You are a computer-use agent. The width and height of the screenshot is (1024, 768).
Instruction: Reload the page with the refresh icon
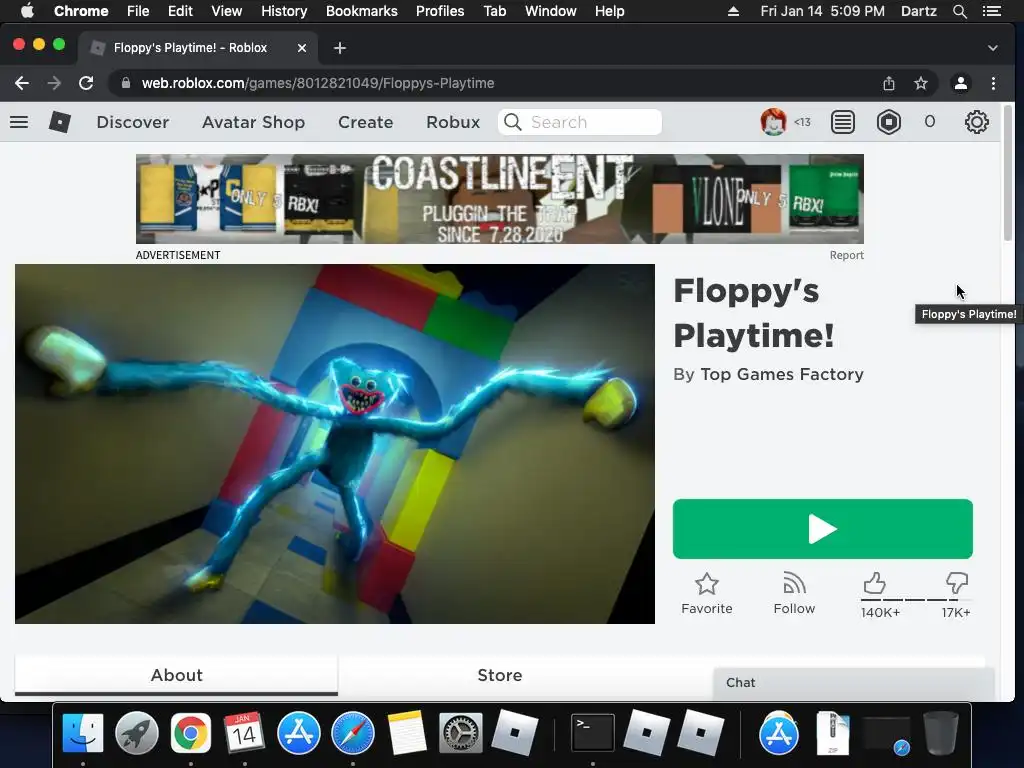(x=86, y=83)
